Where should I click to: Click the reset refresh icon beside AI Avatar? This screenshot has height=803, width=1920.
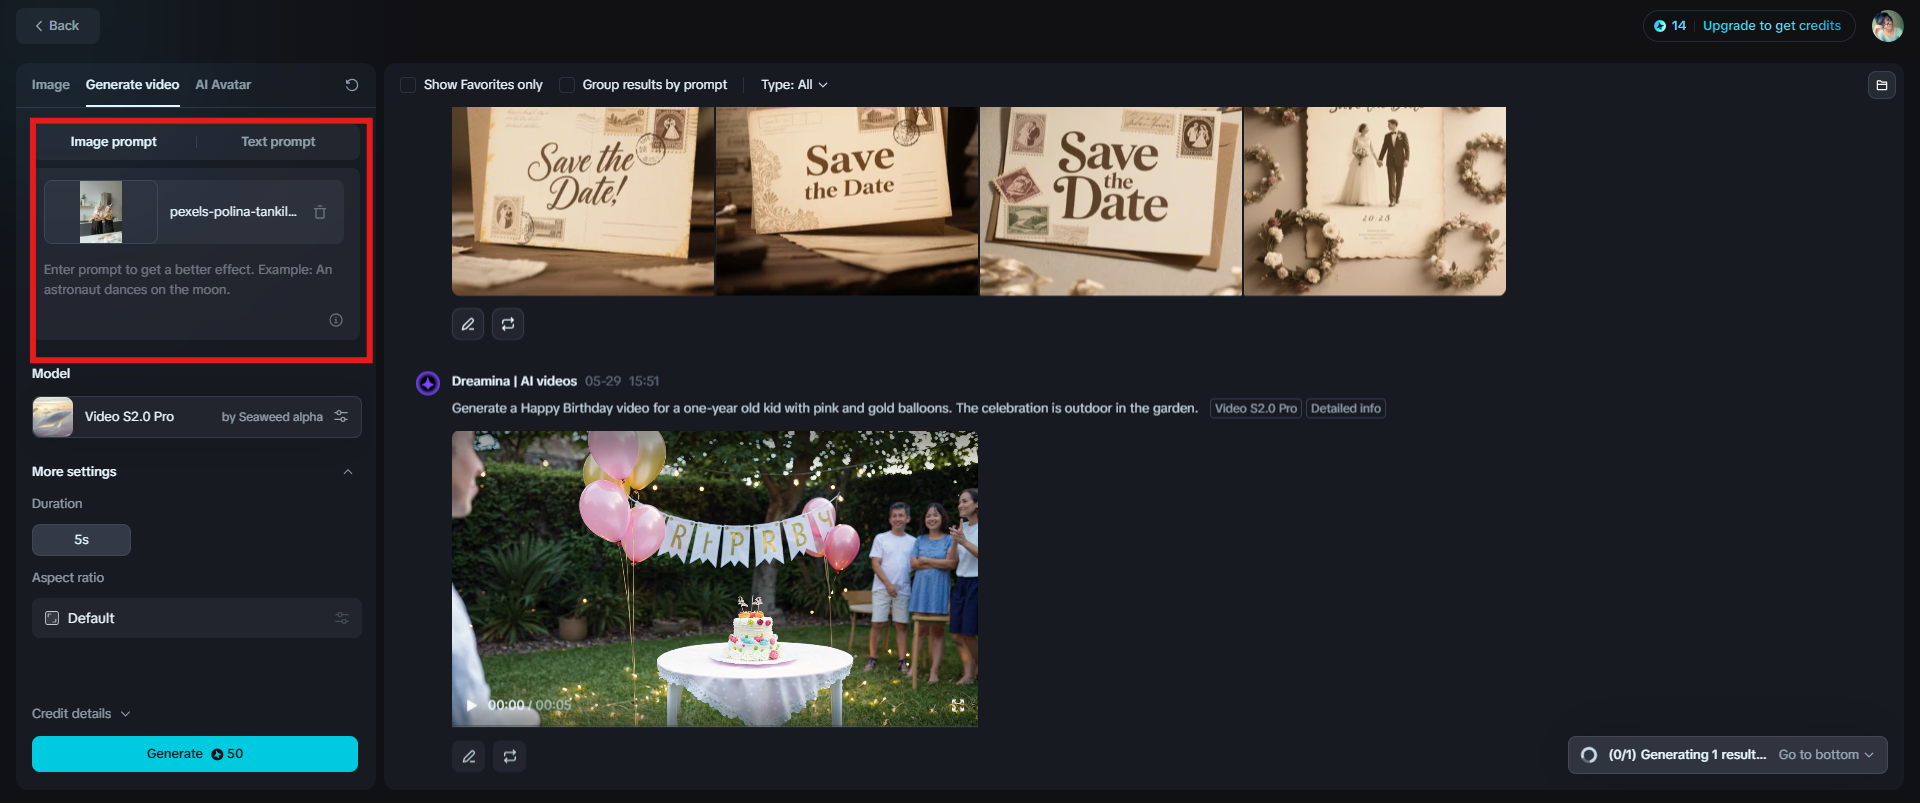click(352, 85)
